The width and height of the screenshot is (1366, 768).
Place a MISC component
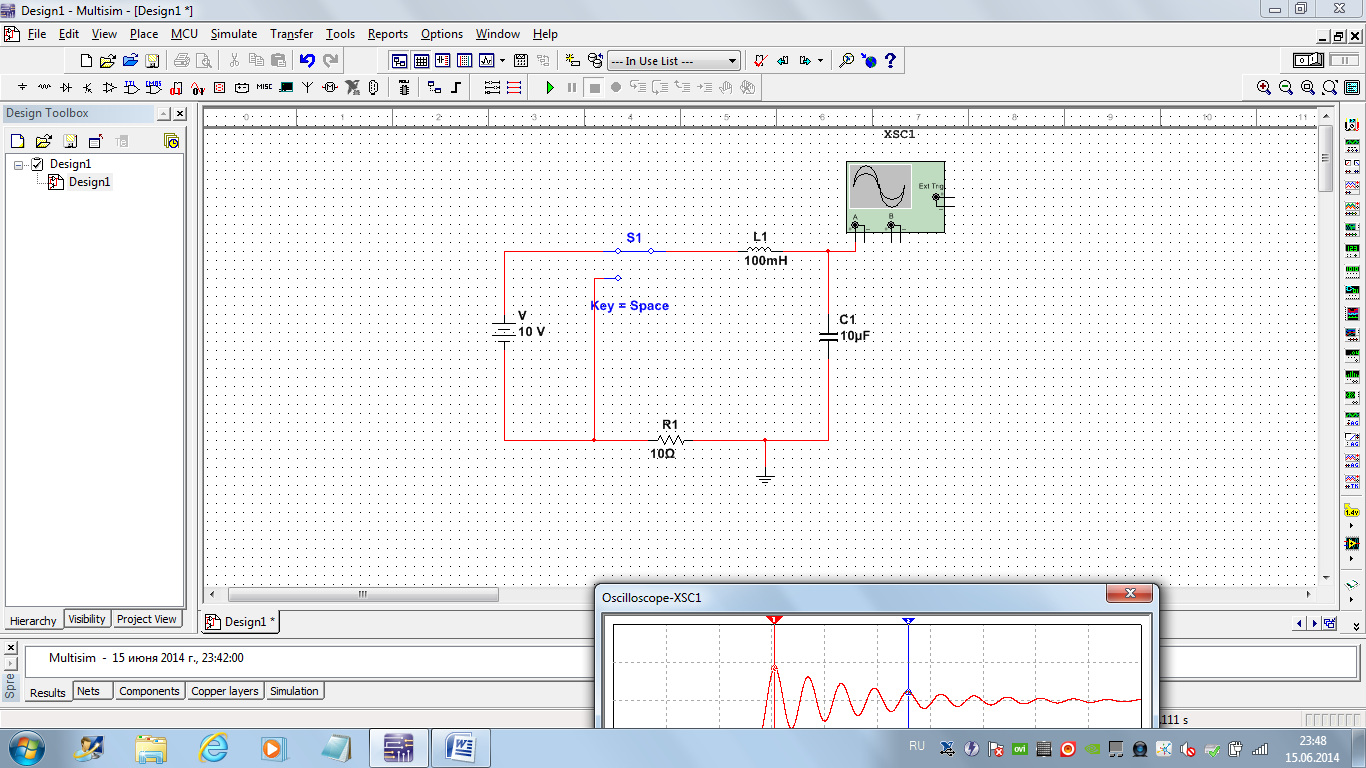click(264, 87)
